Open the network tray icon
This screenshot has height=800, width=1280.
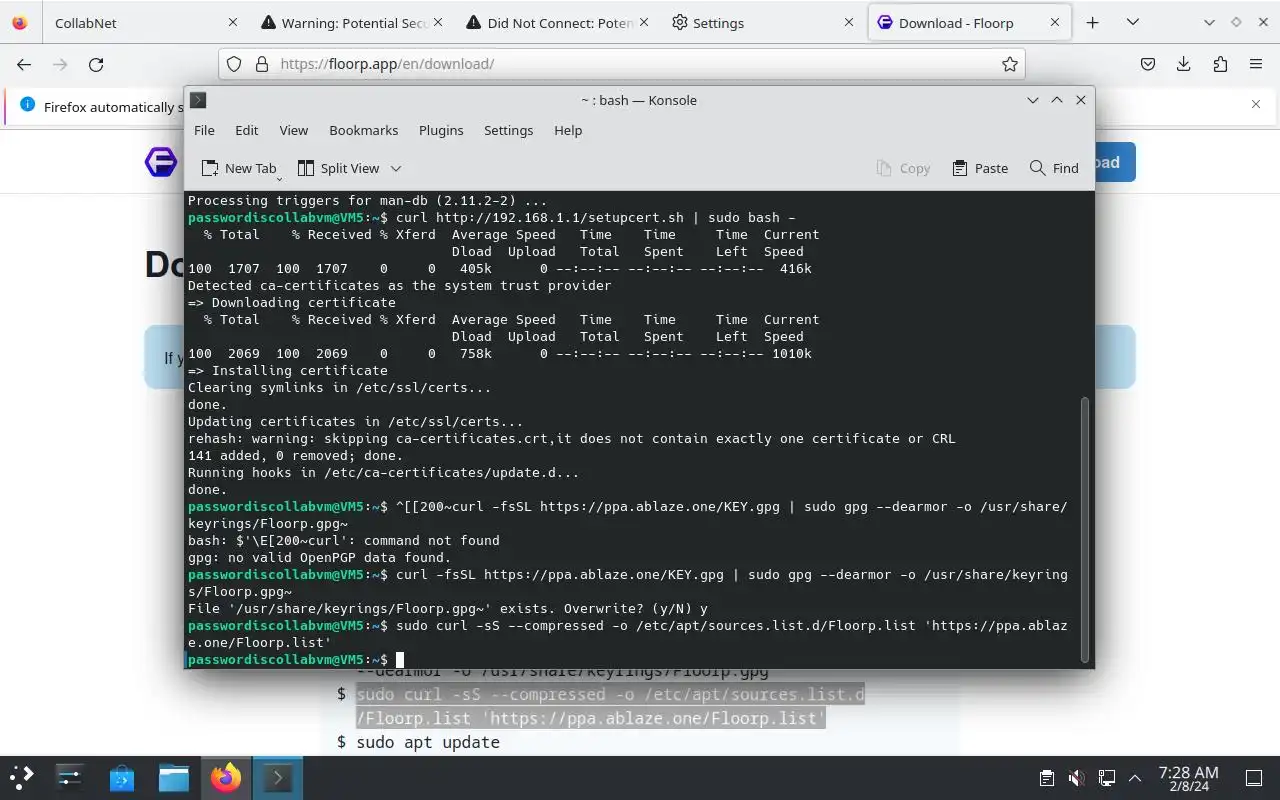1106,778
